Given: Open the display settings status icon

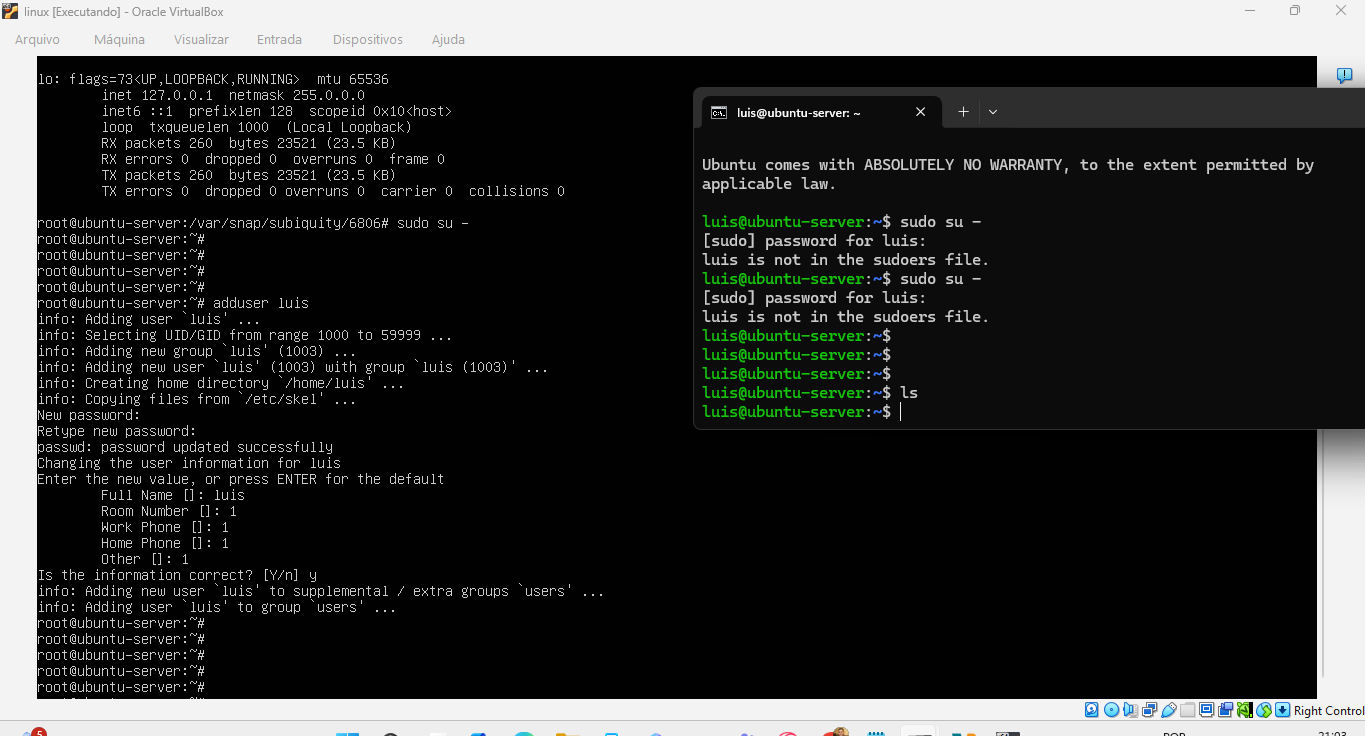Looking at the screenshot, I should click(x=1207, y=710).
